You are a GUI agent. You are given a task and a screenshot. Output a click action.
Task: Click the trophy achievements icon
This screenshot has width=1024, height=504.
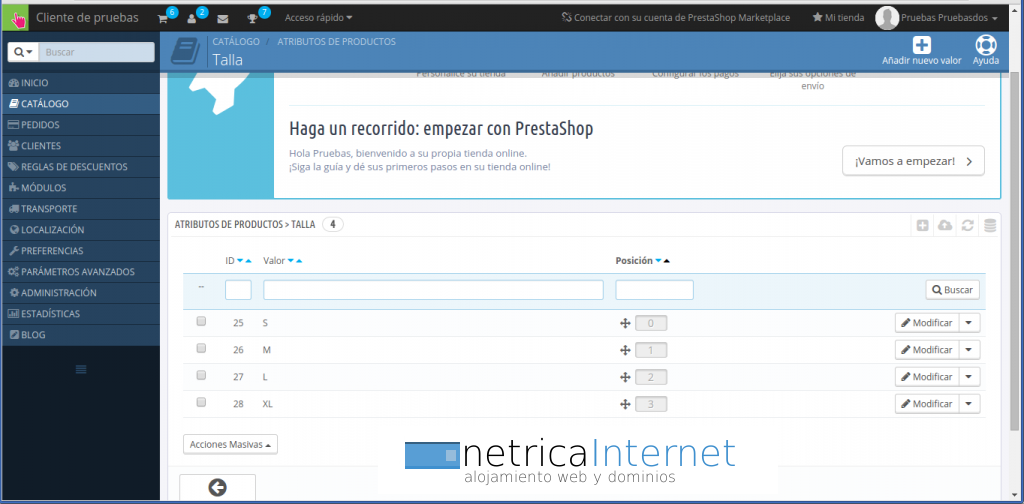(x=252, y=18)
